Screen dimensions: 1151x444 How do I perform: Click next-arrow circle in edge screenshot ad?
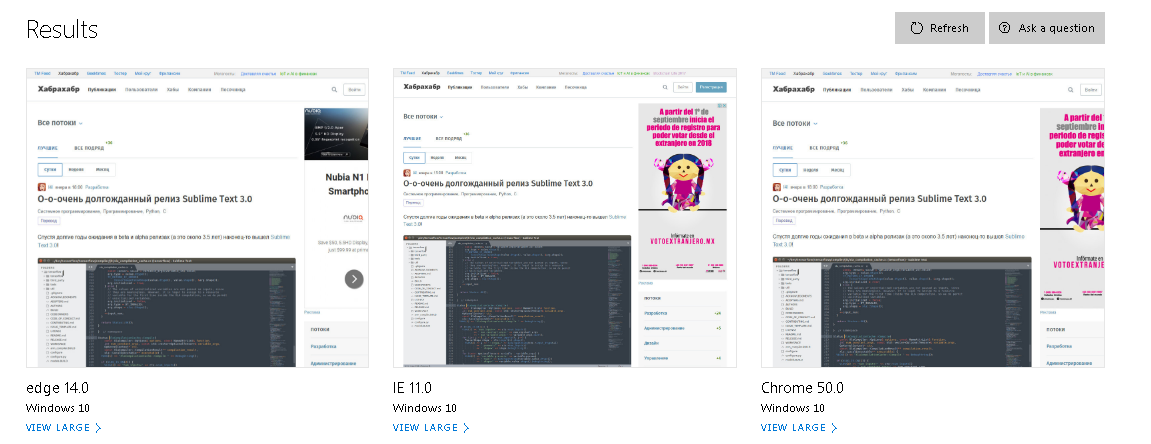354,279
